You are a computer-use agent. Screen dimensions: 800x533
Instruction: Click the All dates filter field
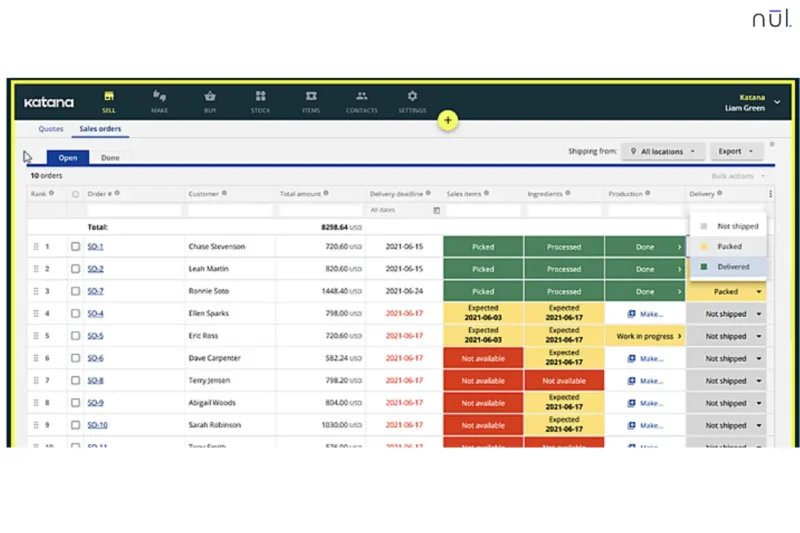click(x=404, y=210)
